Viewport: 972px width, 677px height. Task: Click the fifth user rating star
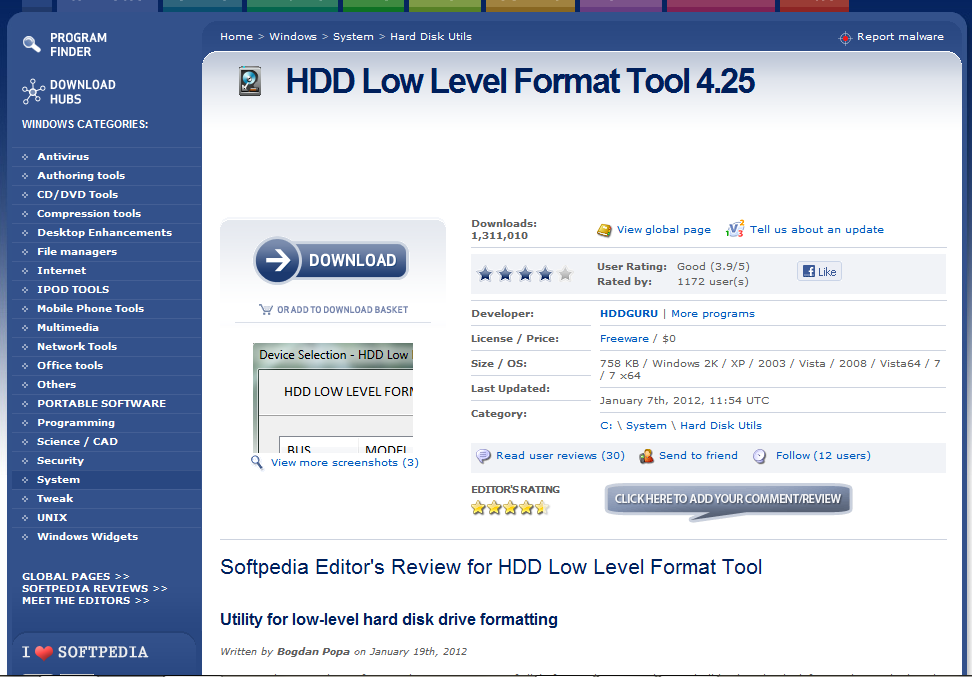[x=565, y=273]
